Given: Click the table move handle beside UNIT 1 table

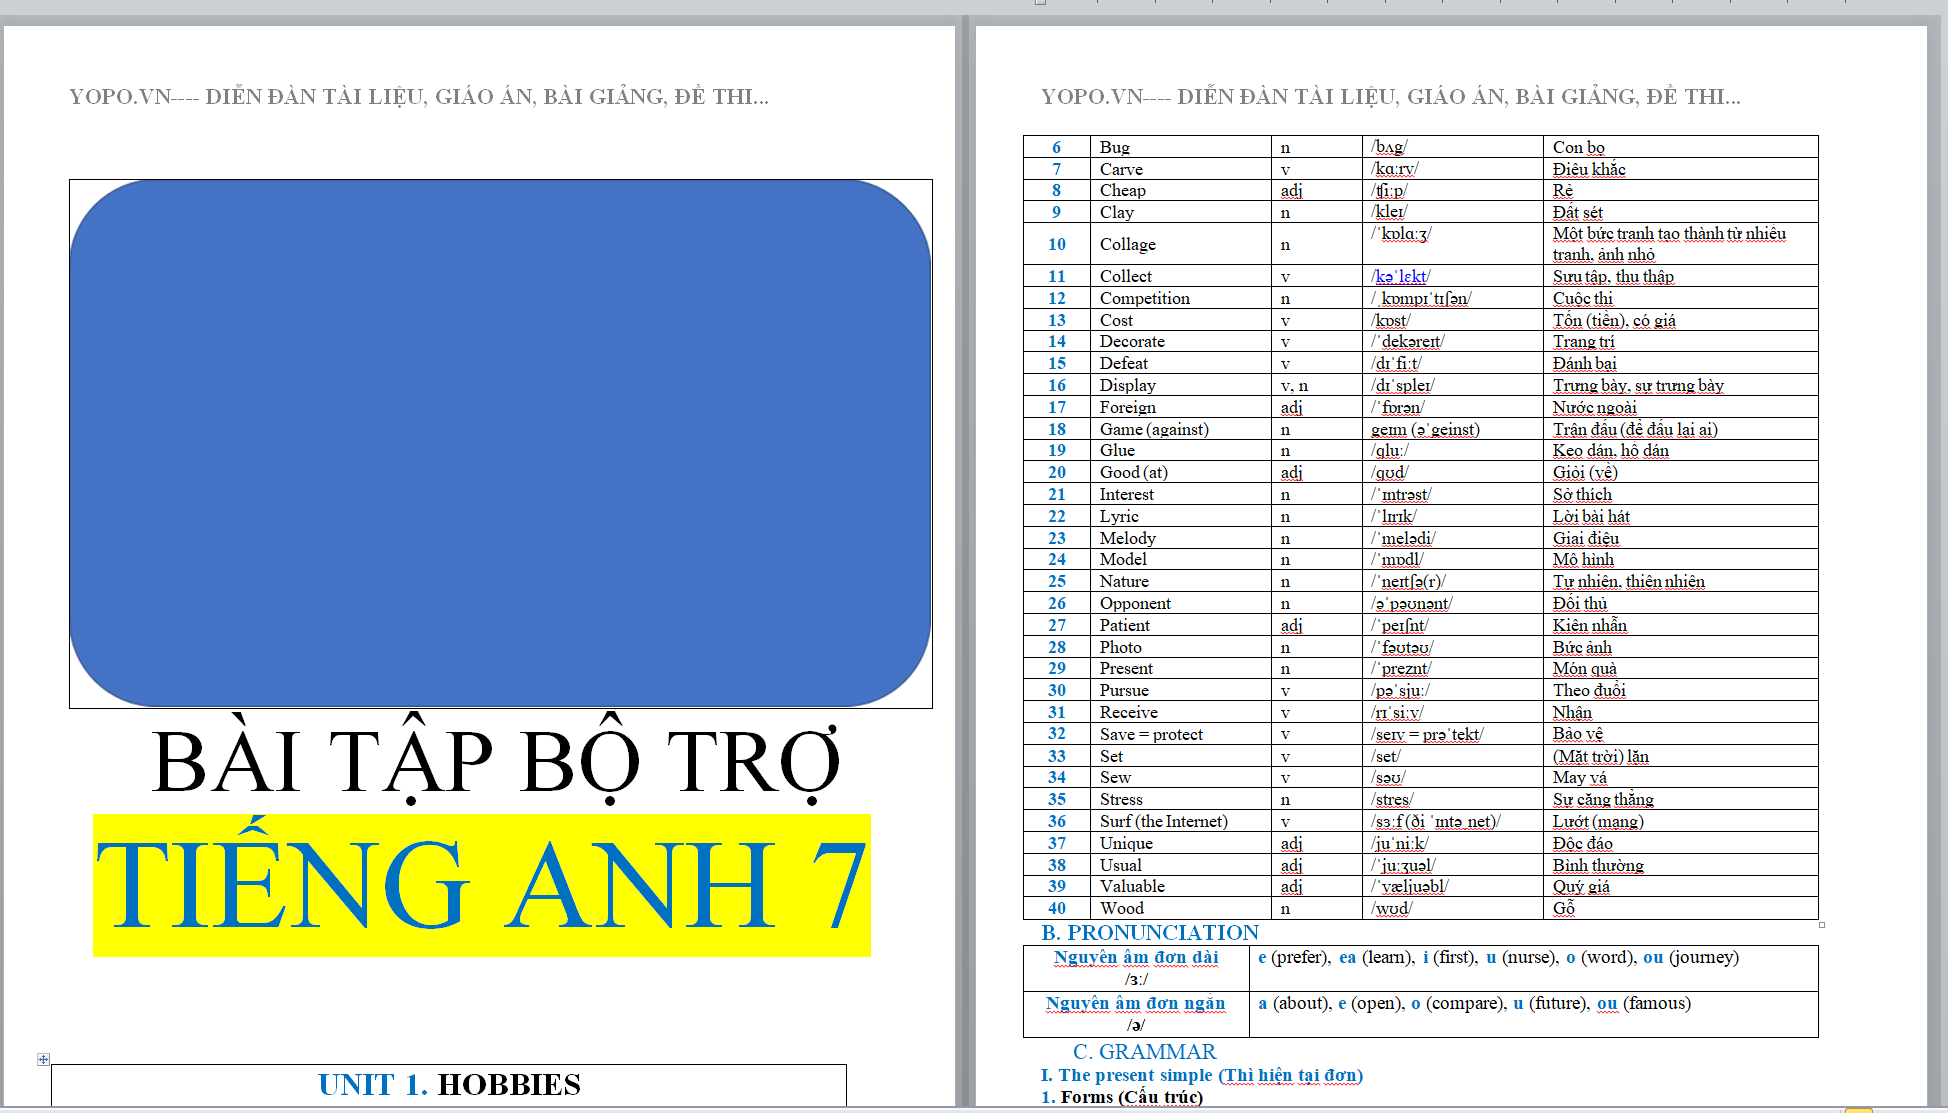Looking at the screenshot, I should [43, 1059].
